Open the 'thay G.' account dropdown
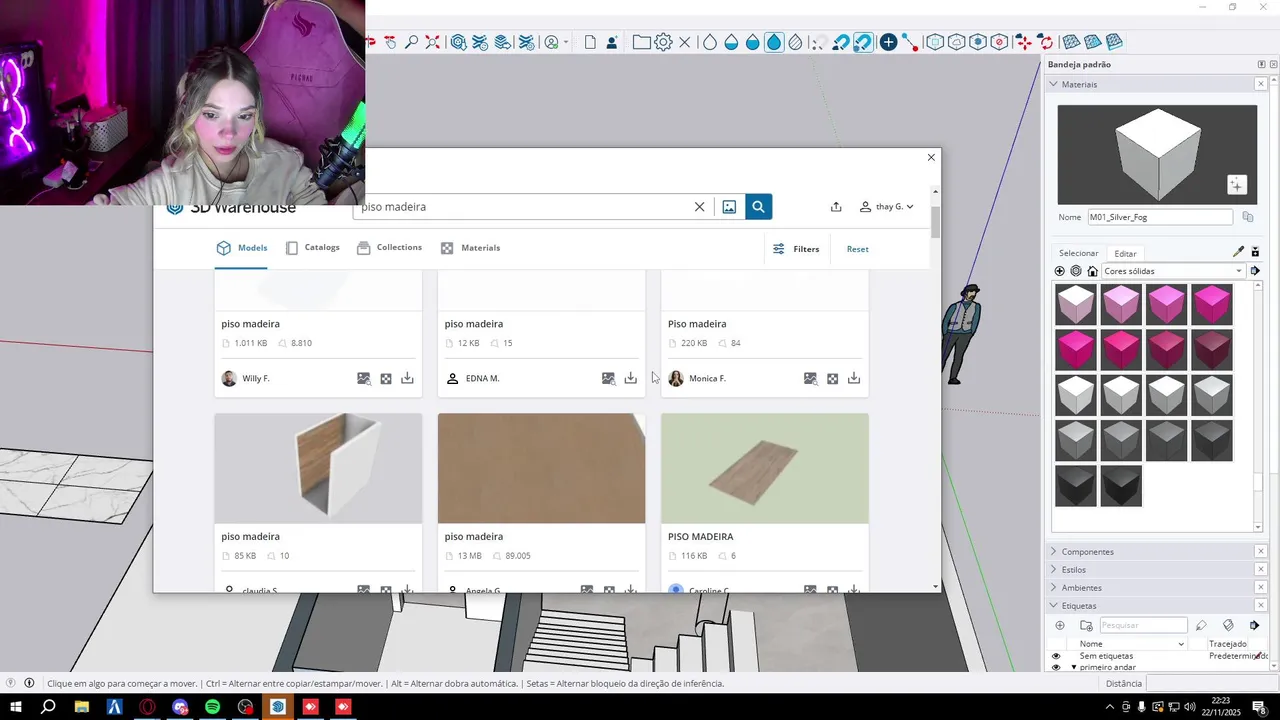The image size is (1280, 720). click(886, 207)
